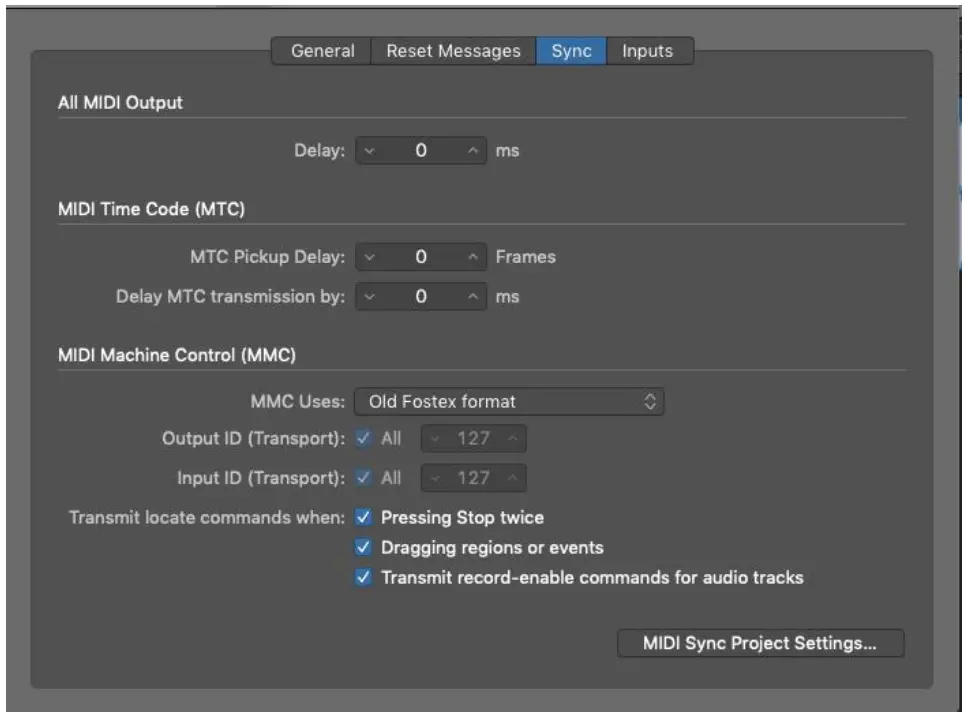This screenshot has height=715, width=966.
Task: Open the MMC Uses format dropdown
Action: [x=509, y=402]
